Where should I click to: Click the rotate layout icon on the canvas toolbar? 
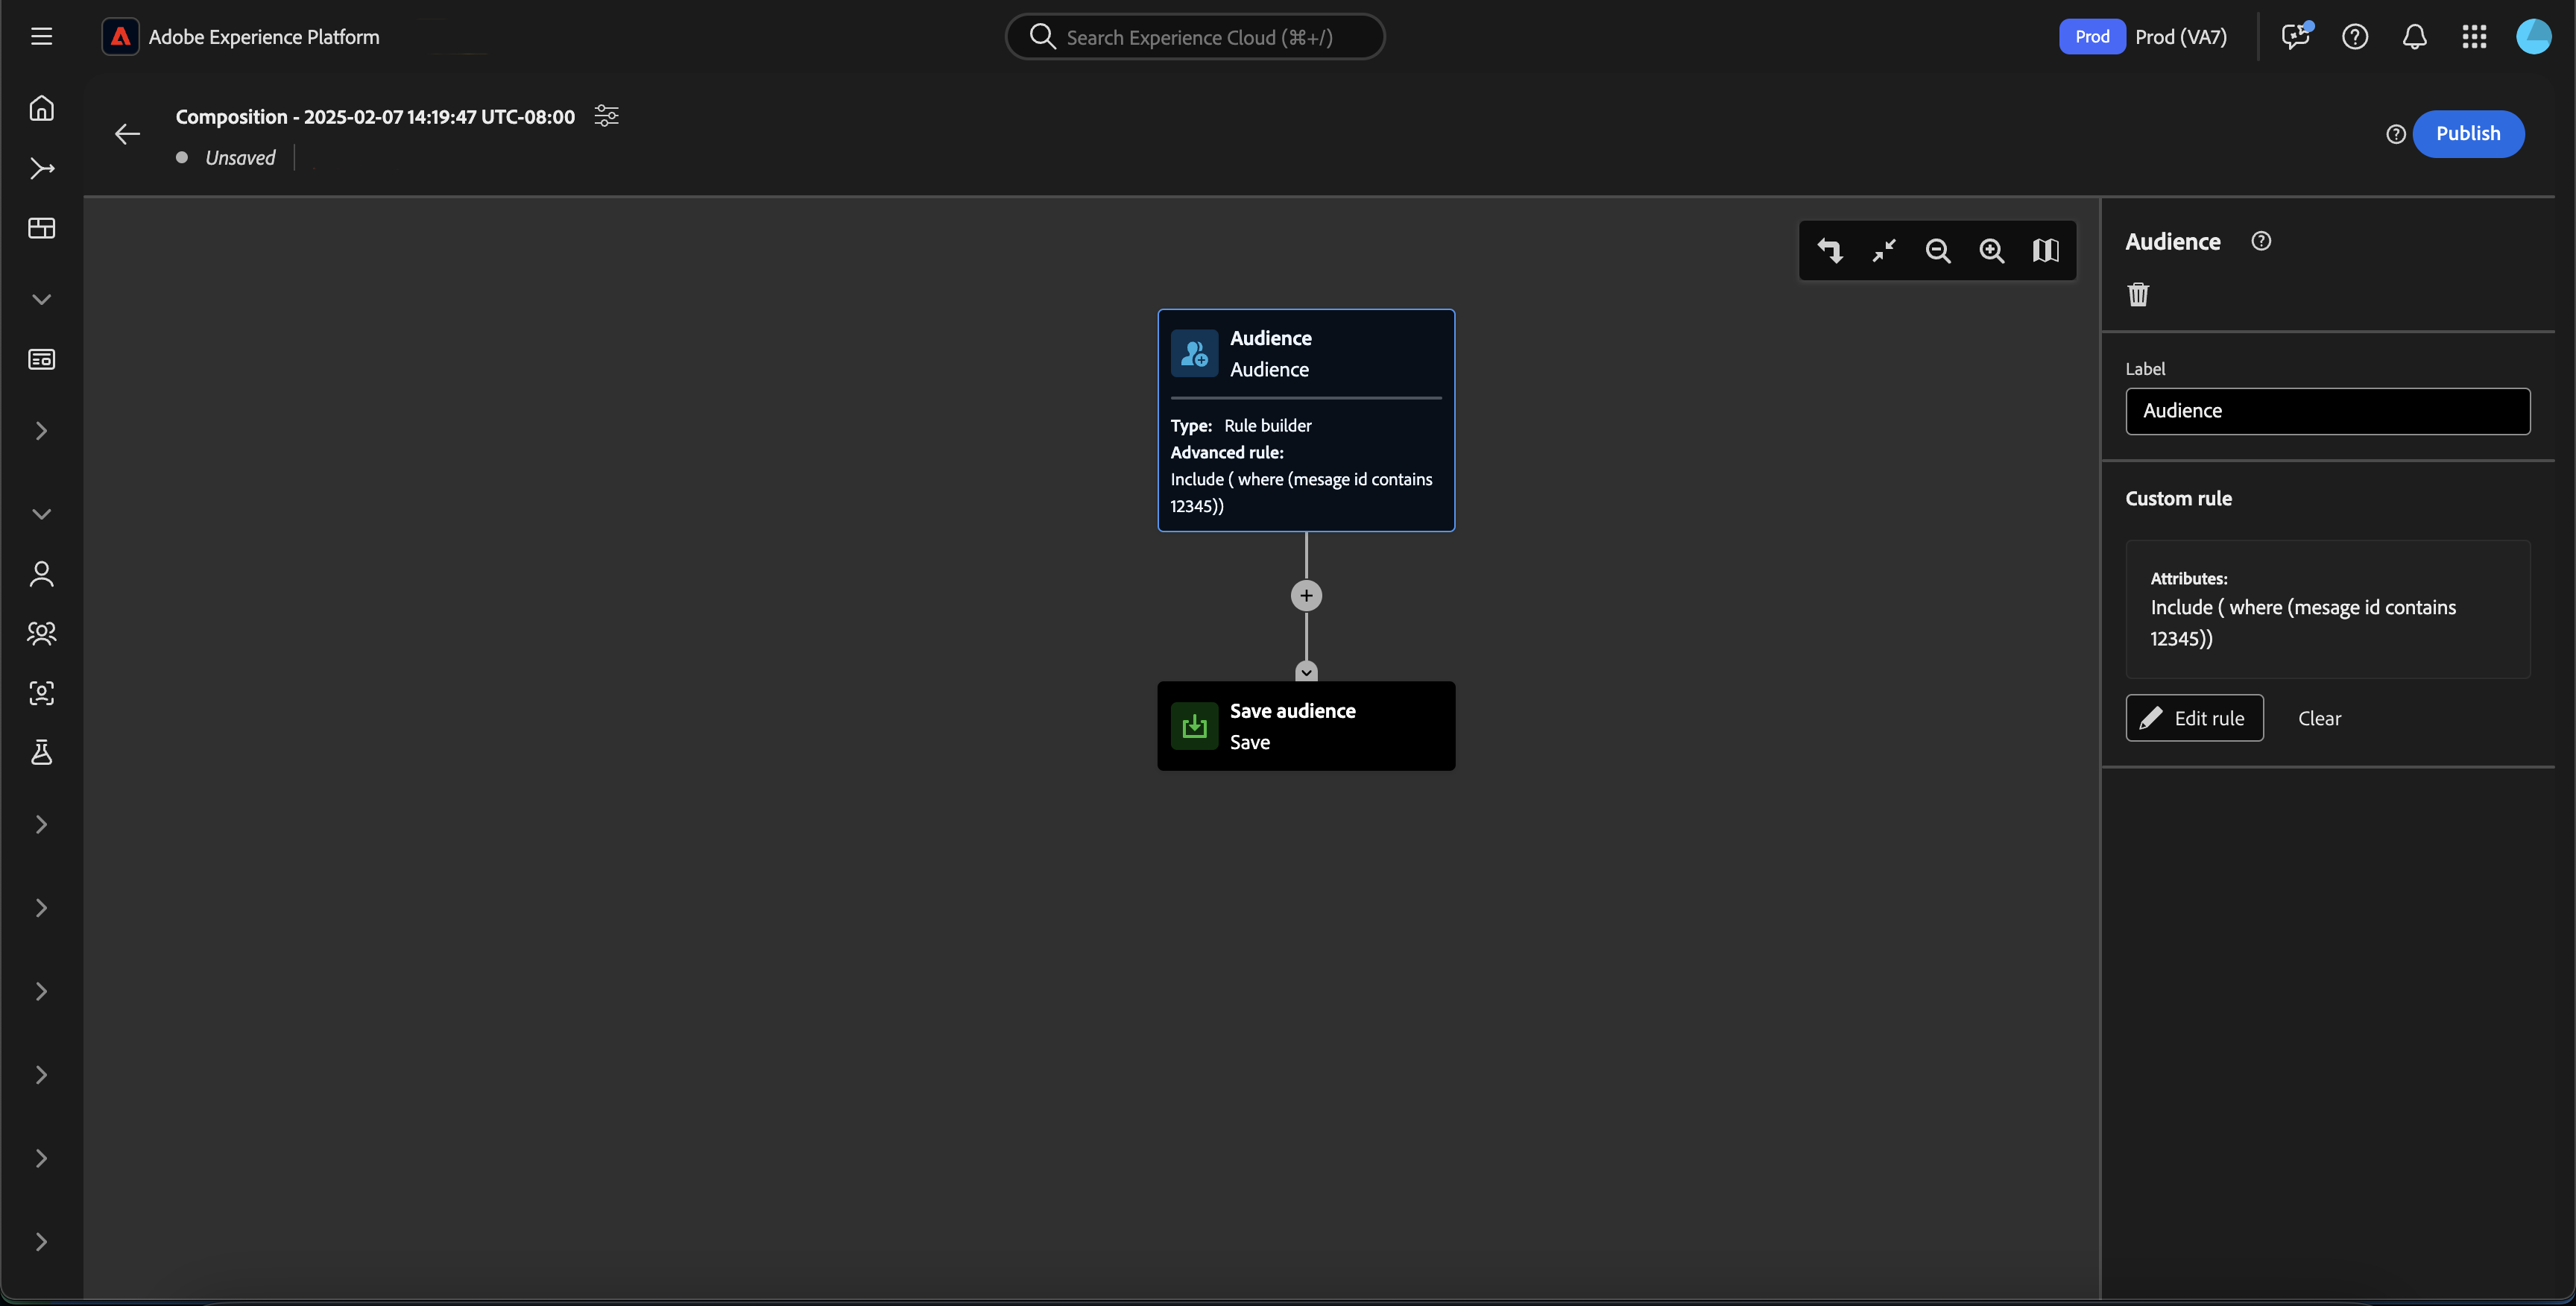[1829, 251]
